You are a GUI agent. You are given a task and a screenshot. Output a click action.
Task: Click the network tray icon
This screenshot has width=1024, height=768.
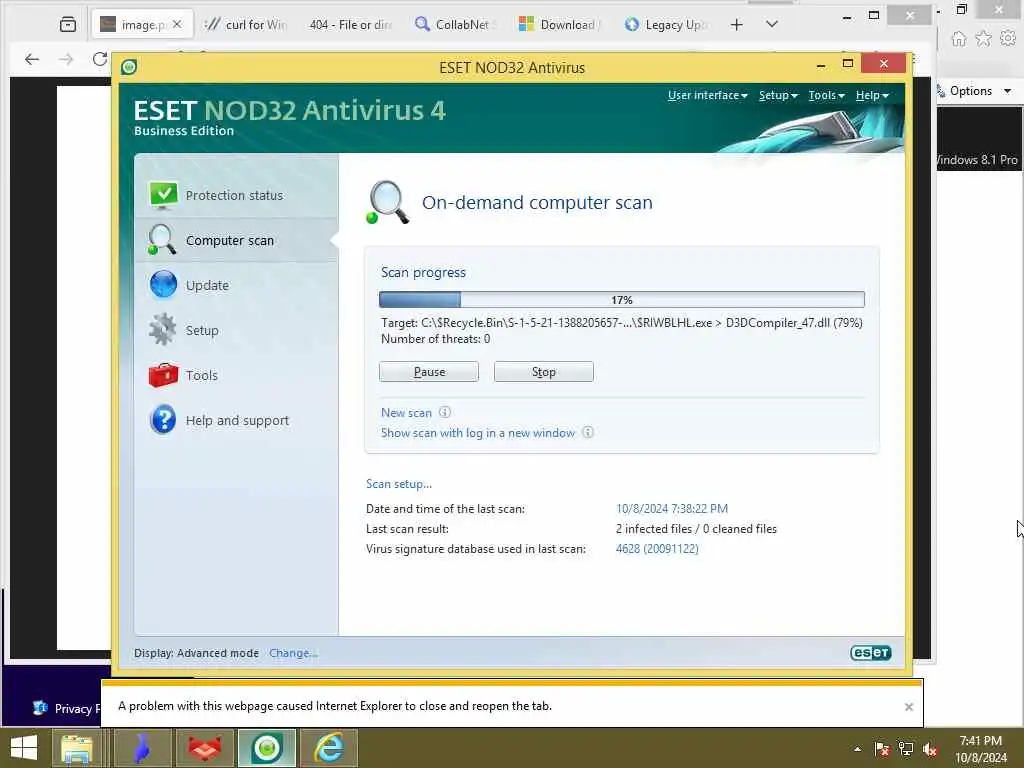pos(906,749)
